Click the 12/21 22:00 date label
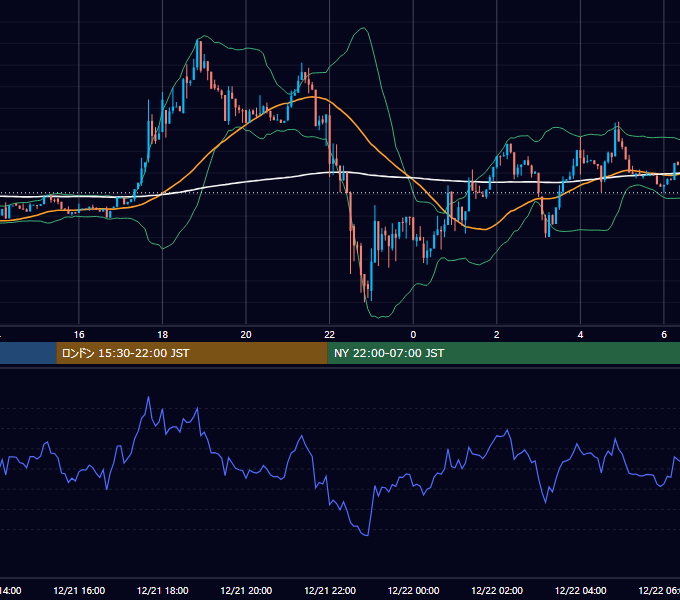The width and height of the screenshot is (680, 600). coord(330,590)
